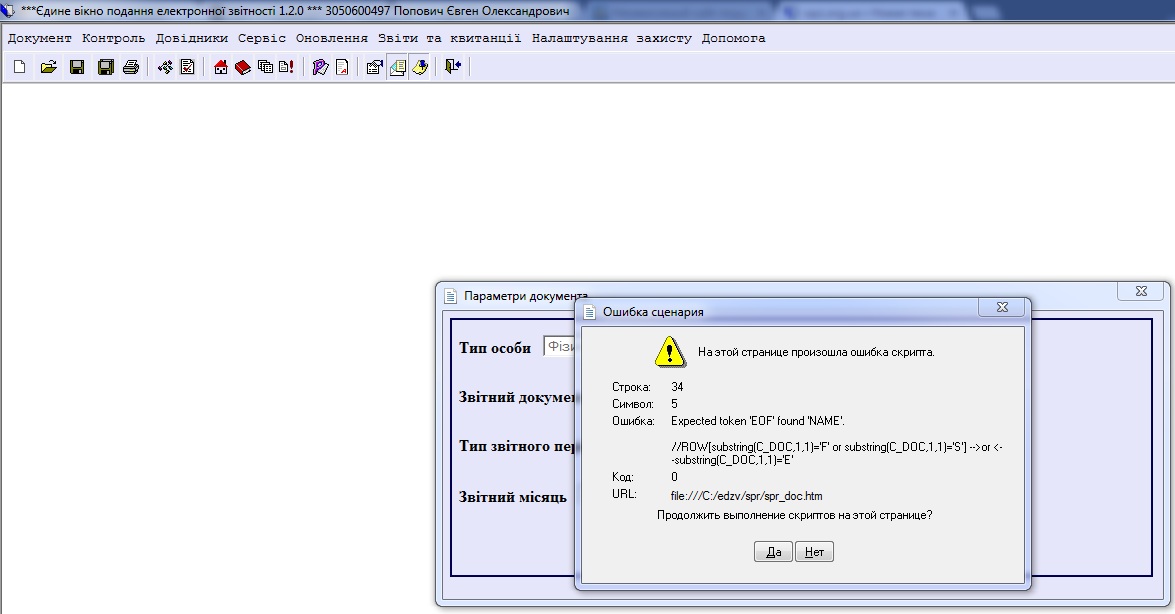Open the red book reference icon

(242, 67)
